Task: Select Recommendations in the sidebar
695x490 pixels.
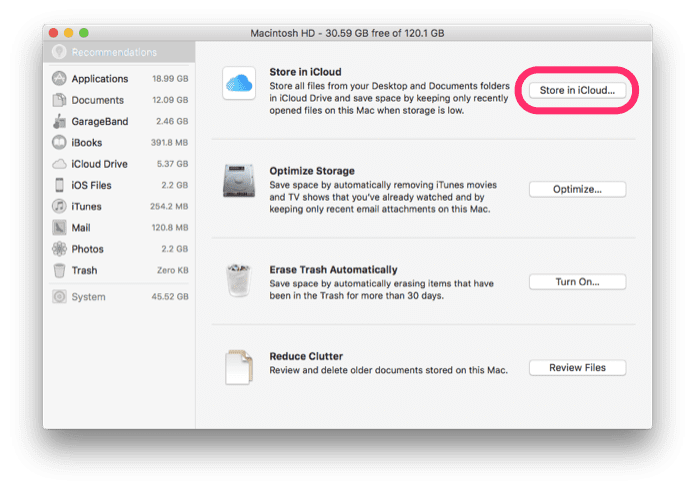Action: point(119,52)
